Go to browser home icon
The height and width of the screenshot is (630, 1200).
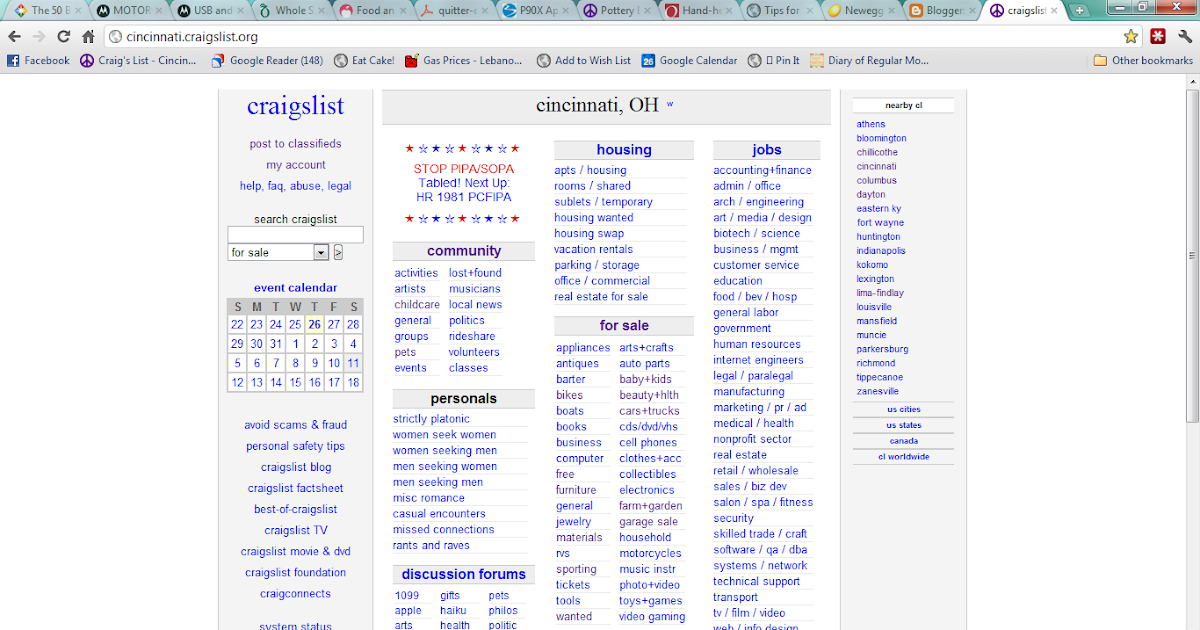88,36
